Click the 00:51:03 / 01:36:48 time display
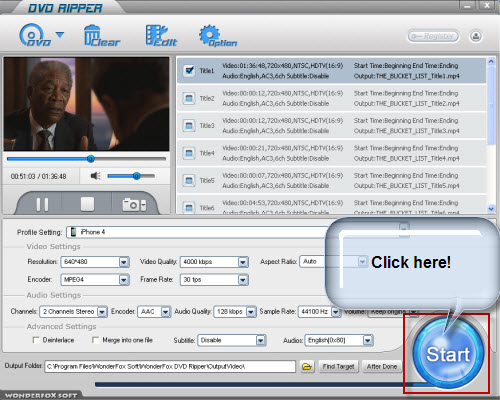Viewport: 500px width, 400px height. pos(38,176)
